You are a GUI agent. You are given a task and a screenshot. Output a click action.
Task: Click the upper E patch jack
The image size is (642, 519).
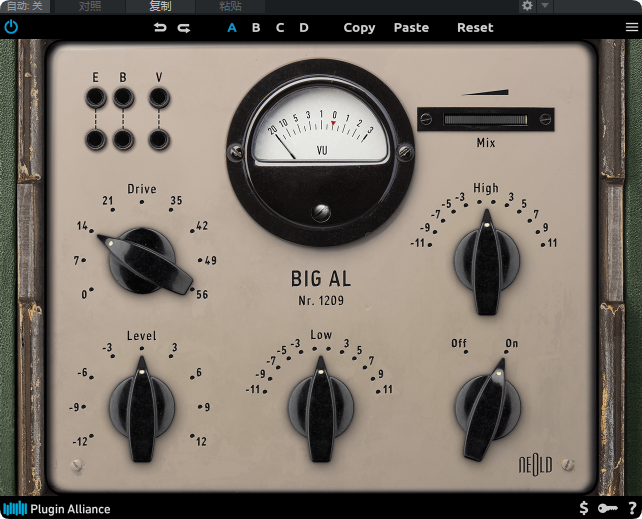click(x=95, y=97)
